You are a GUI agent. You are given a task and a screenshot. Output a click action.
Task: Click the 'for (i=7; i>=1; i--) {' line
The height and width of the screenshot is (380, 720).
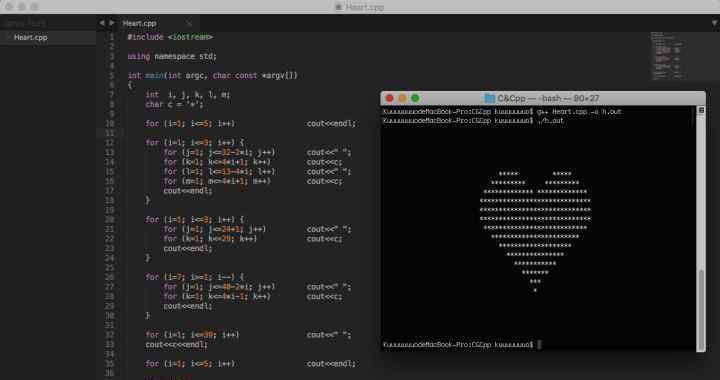[195, 277]
